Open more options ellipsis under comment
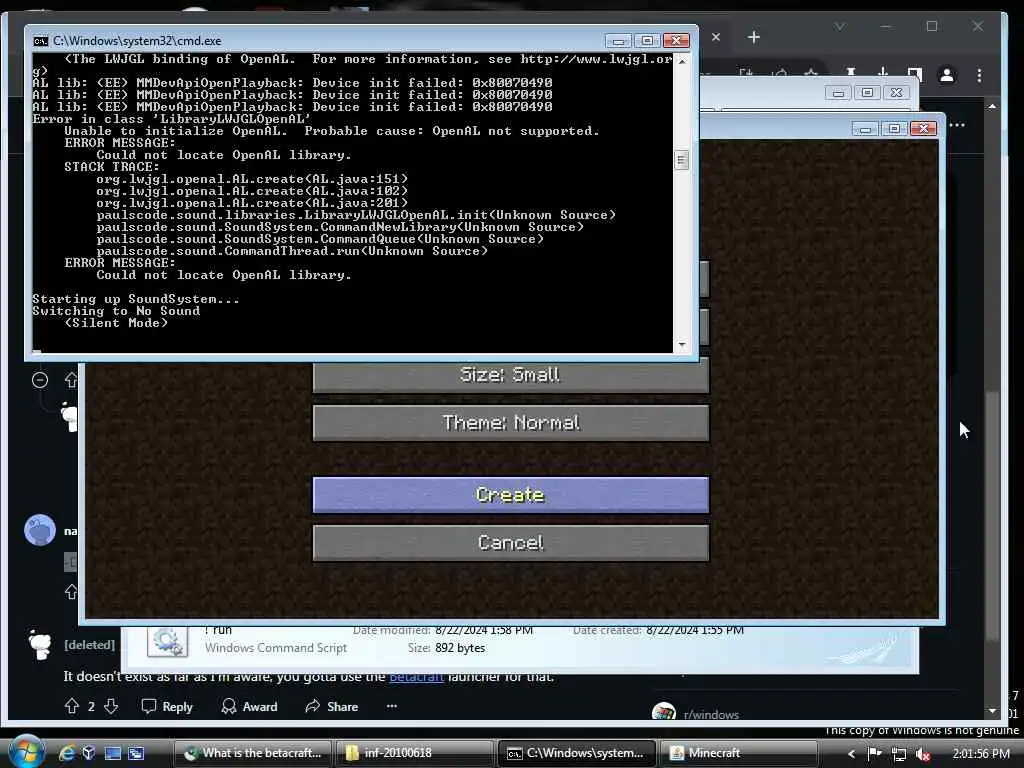The height and width of the screenshot is (768, 1024). [392, 706]
